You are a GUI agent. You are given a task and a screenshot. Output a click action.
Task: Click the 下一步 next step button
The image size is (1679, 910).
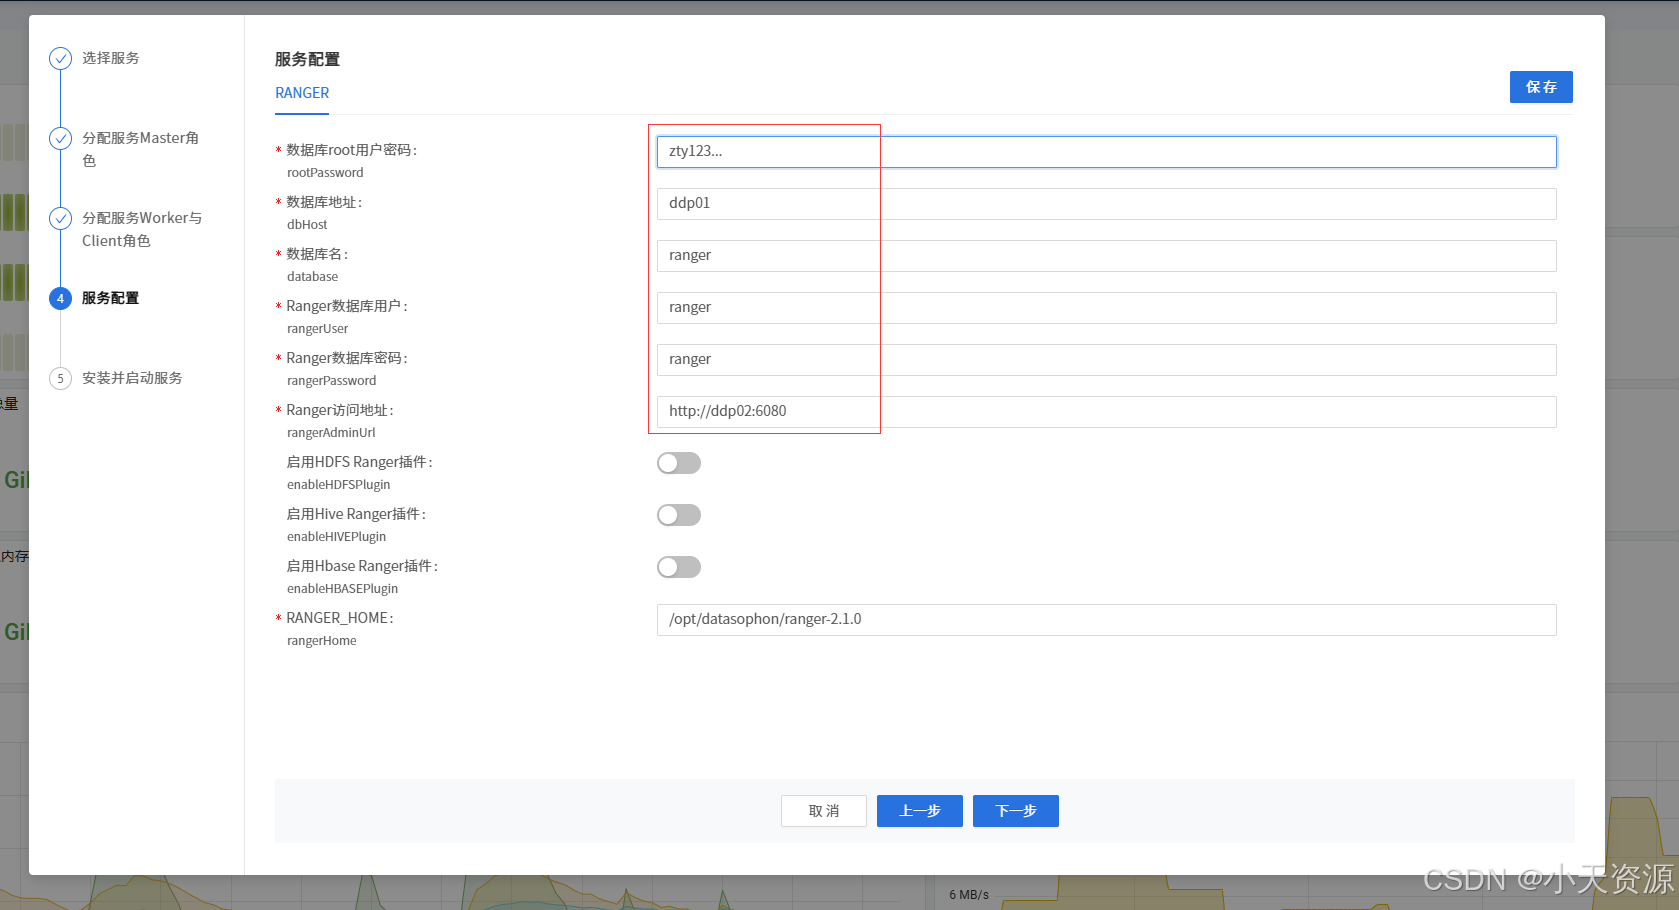1015,811
